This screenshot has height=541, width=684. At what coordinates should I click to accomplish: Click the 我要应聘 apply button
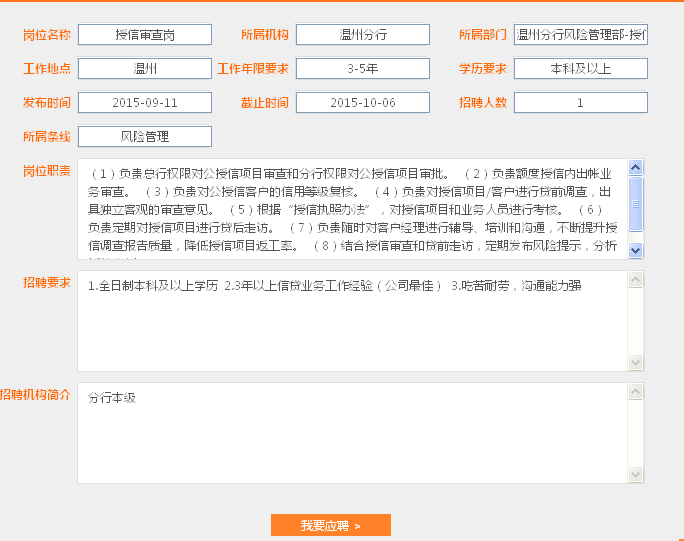coord(330,525)
